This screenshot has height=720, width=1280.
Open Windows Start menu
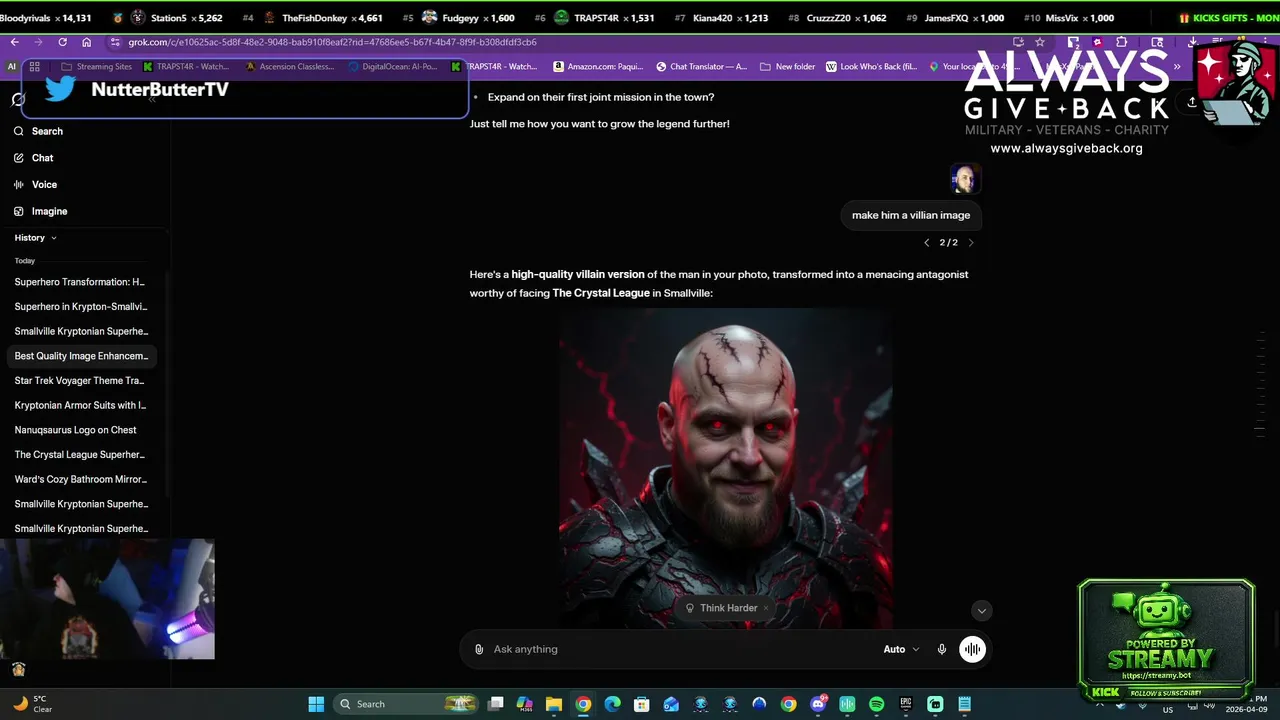pyautogui.click(x=316, y=704)
